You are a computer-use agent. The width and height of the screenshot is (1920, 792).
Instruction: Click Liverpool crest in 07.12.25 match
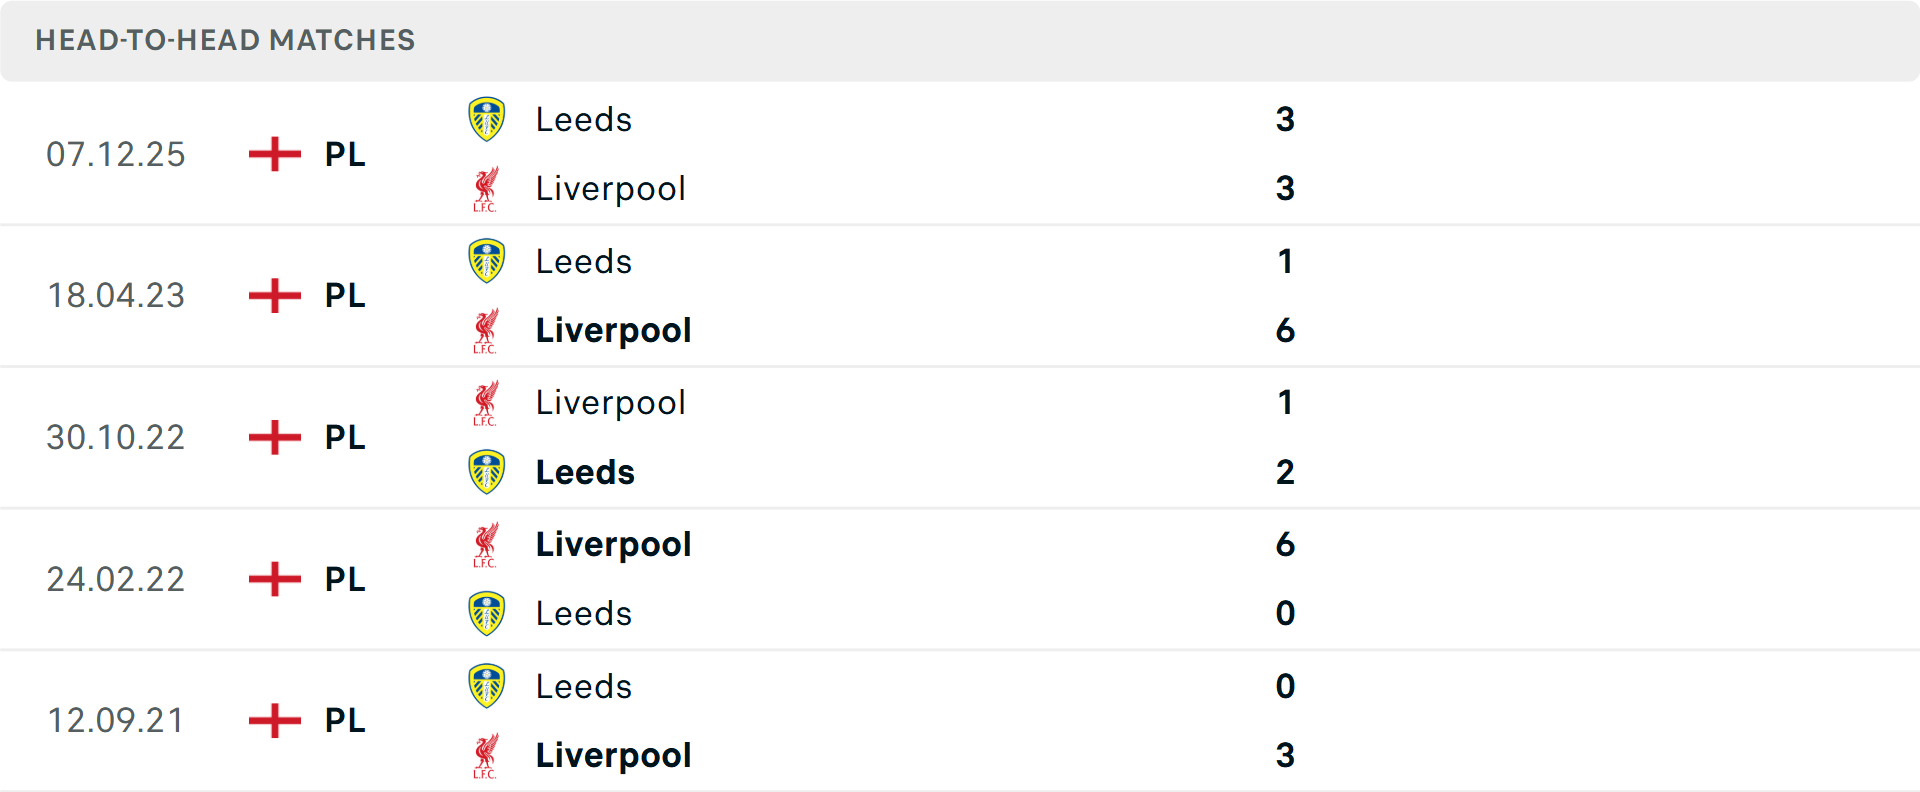486,189
